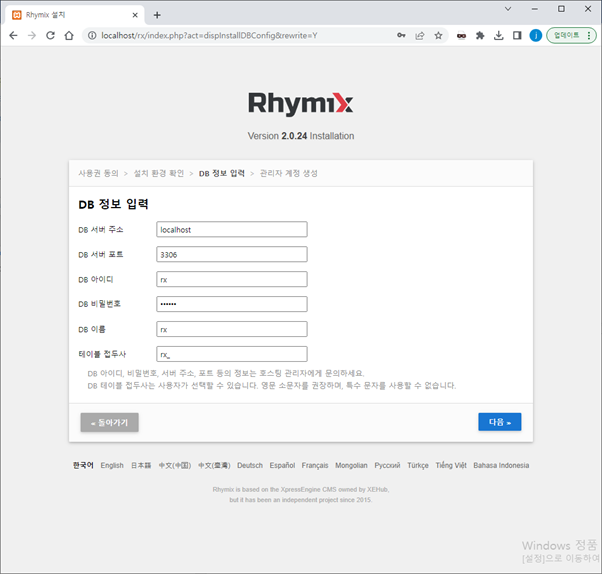Switch language to Mongolian
Image resolution: width=602 pixels, height=574 pixels.
(351, 465)
